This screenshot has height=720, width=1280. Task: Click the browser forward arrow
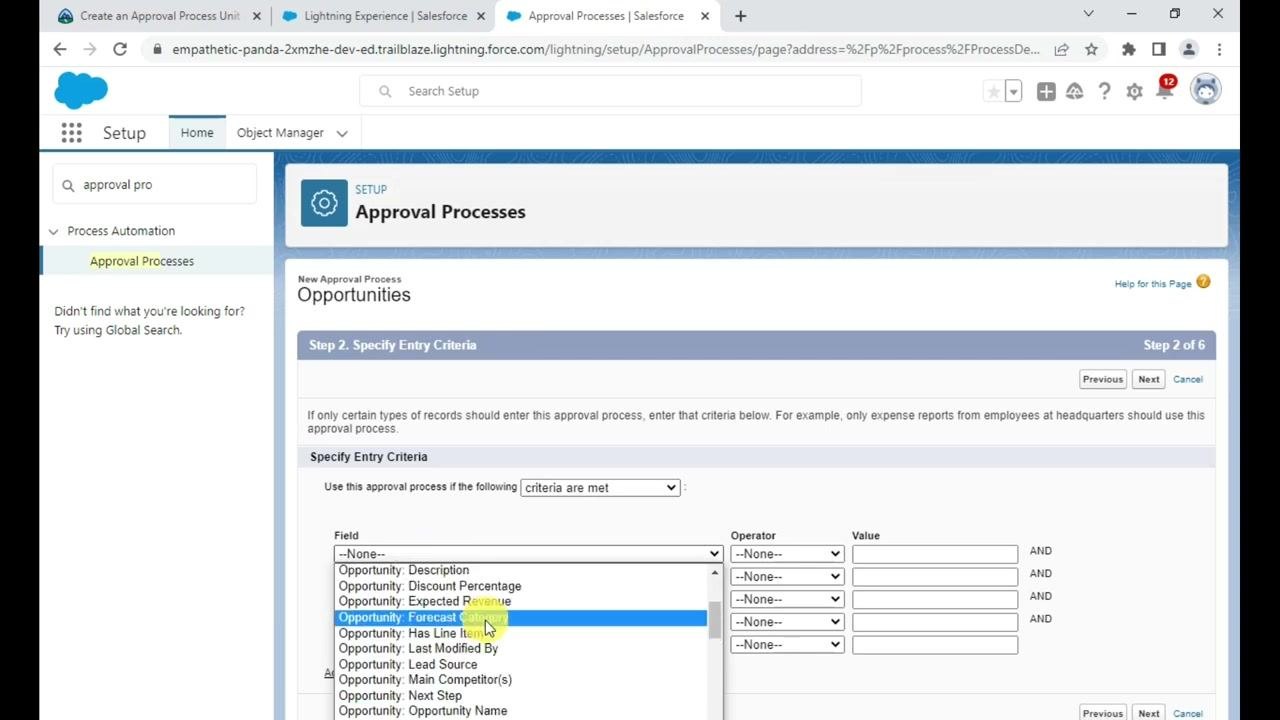coord(90,49)
